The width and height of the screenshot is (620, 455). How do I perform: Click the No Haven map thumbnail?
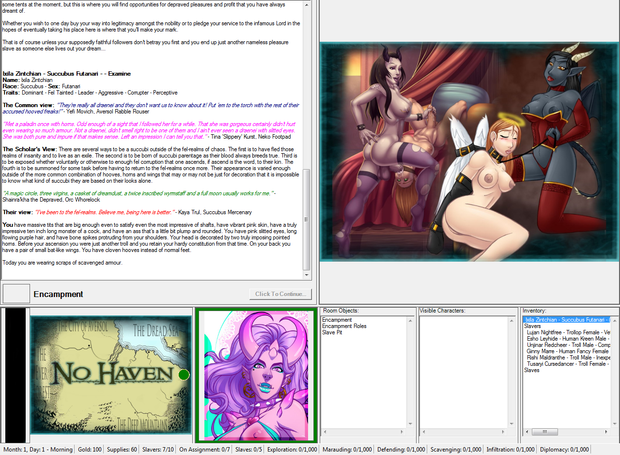click(x=111, y=374)
